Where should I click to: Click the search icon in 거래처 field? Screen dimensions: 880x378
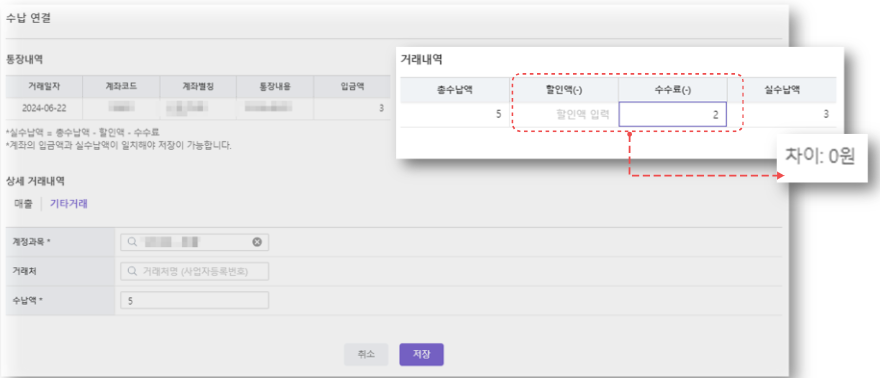coord(132,271)
